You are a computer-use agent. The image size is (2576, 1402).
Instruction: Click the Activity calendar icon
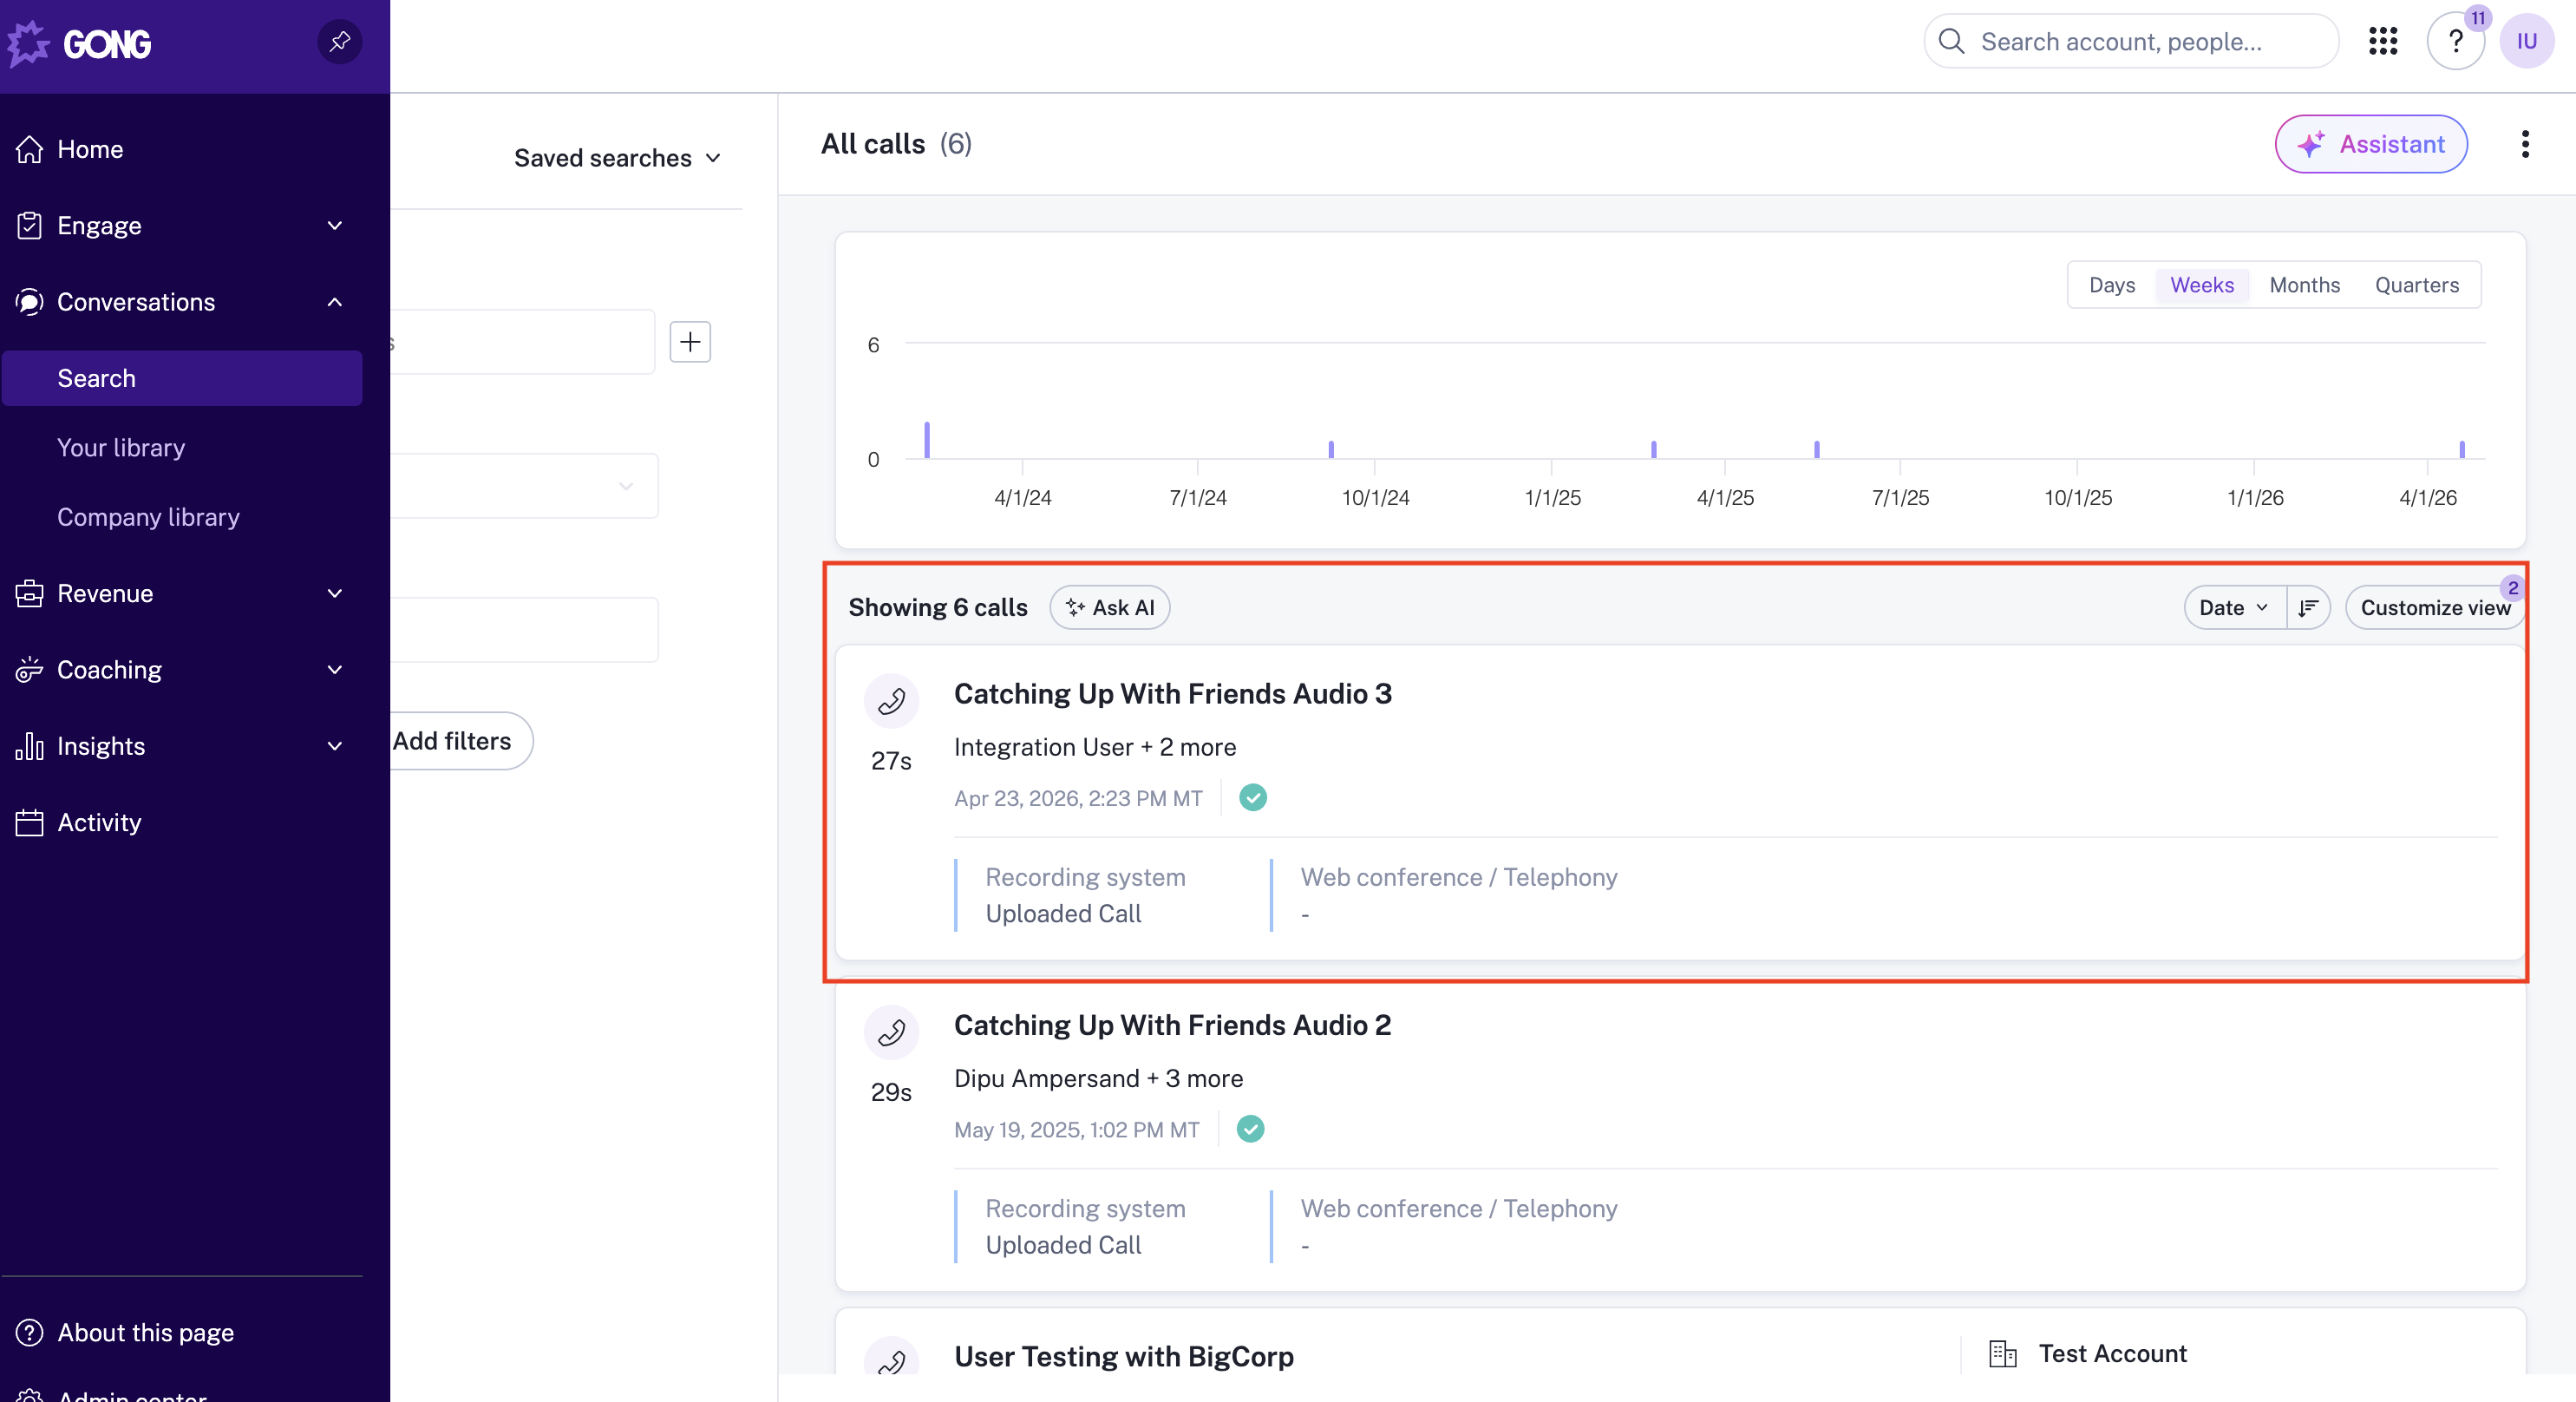point(30,822)
